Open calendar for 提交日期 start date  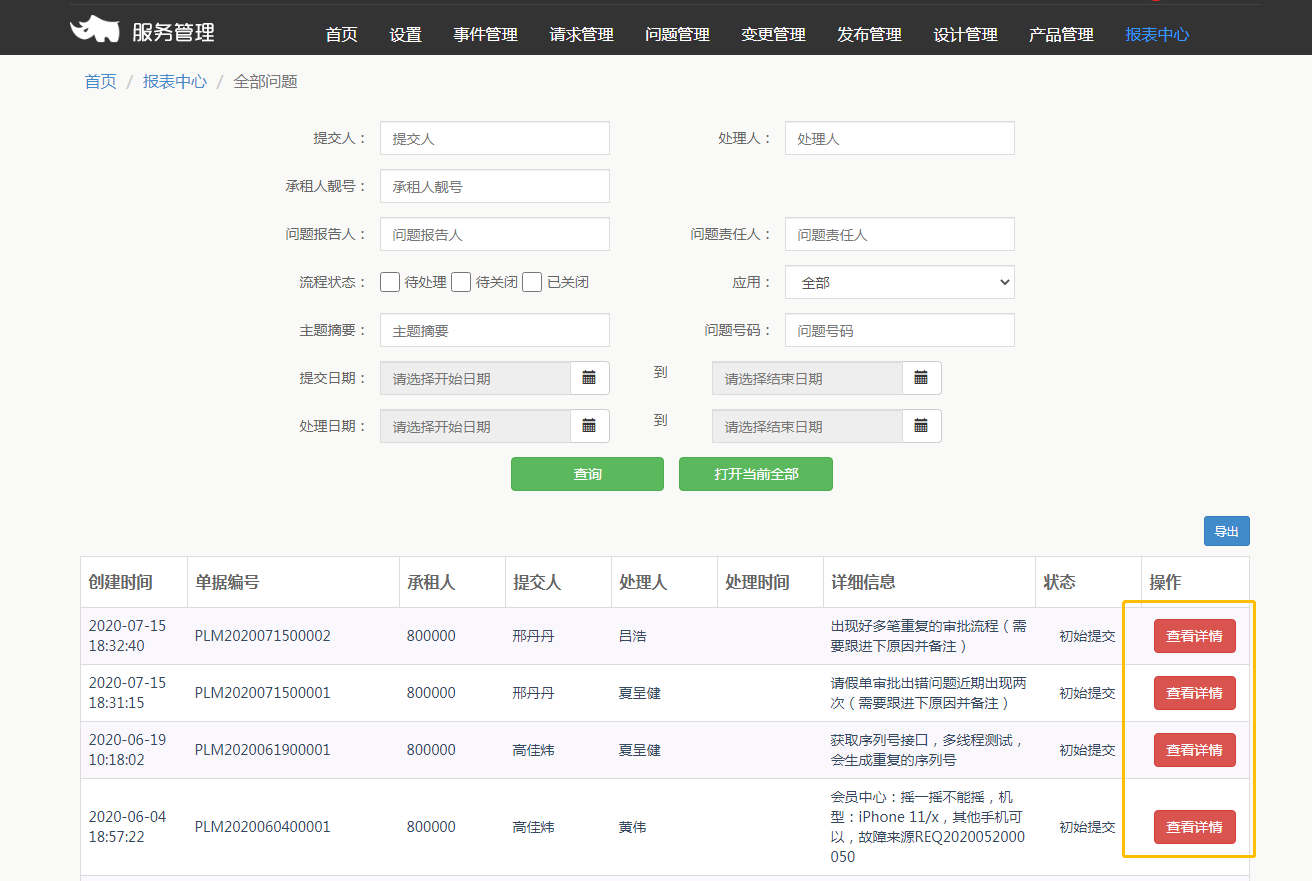(x=589, y=378)
